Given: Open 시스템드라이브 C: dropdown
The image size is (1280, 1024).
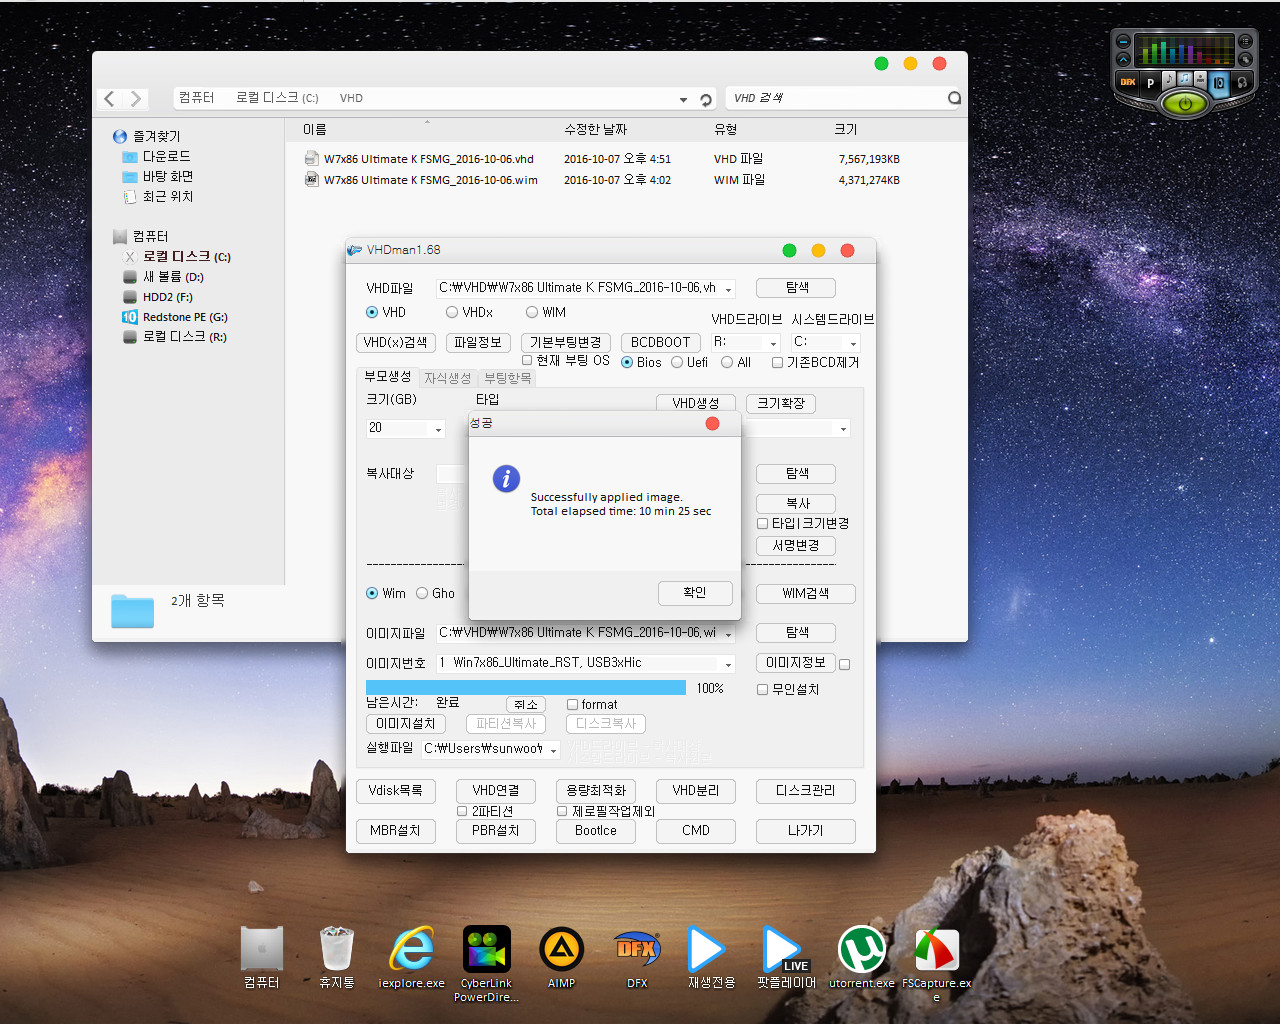Looking at the screenshot, I should (853, 343).
